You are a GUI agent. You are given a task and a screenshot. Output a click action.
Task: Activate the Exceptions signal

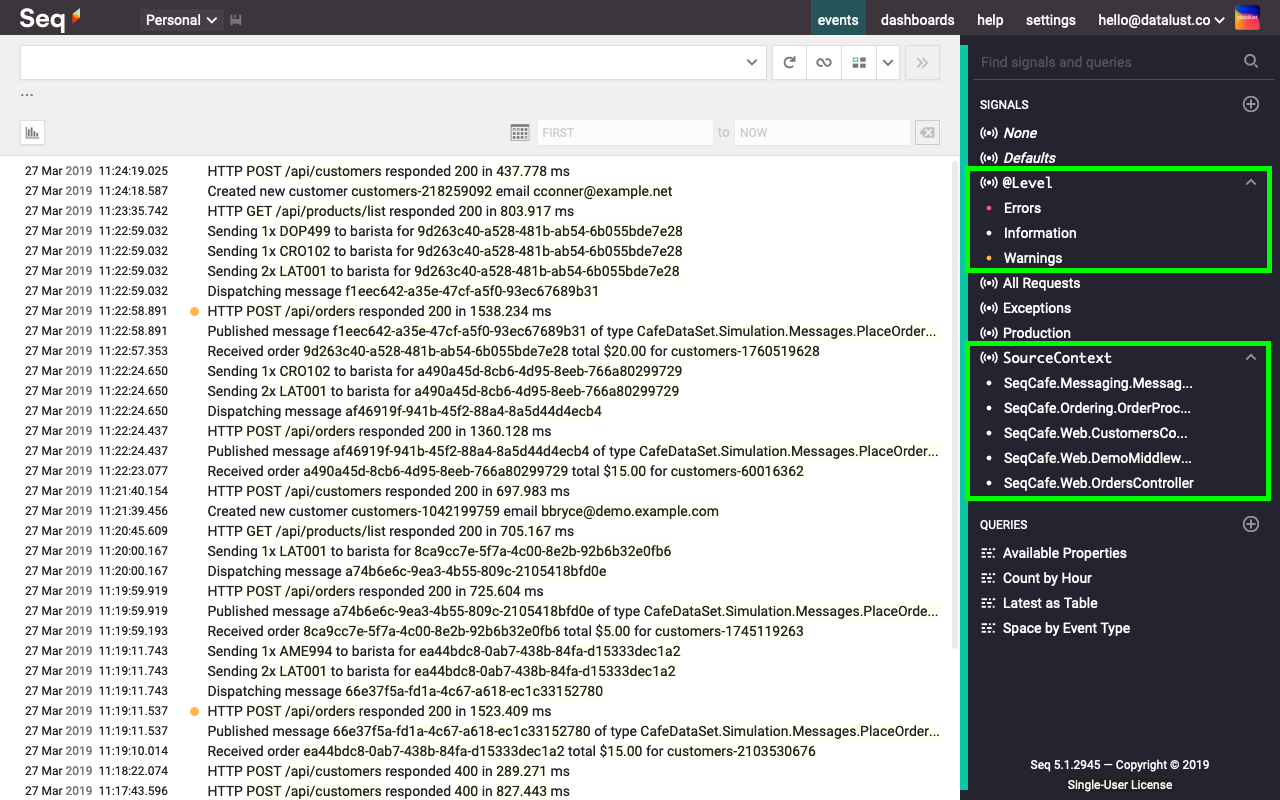(1037, 308)
